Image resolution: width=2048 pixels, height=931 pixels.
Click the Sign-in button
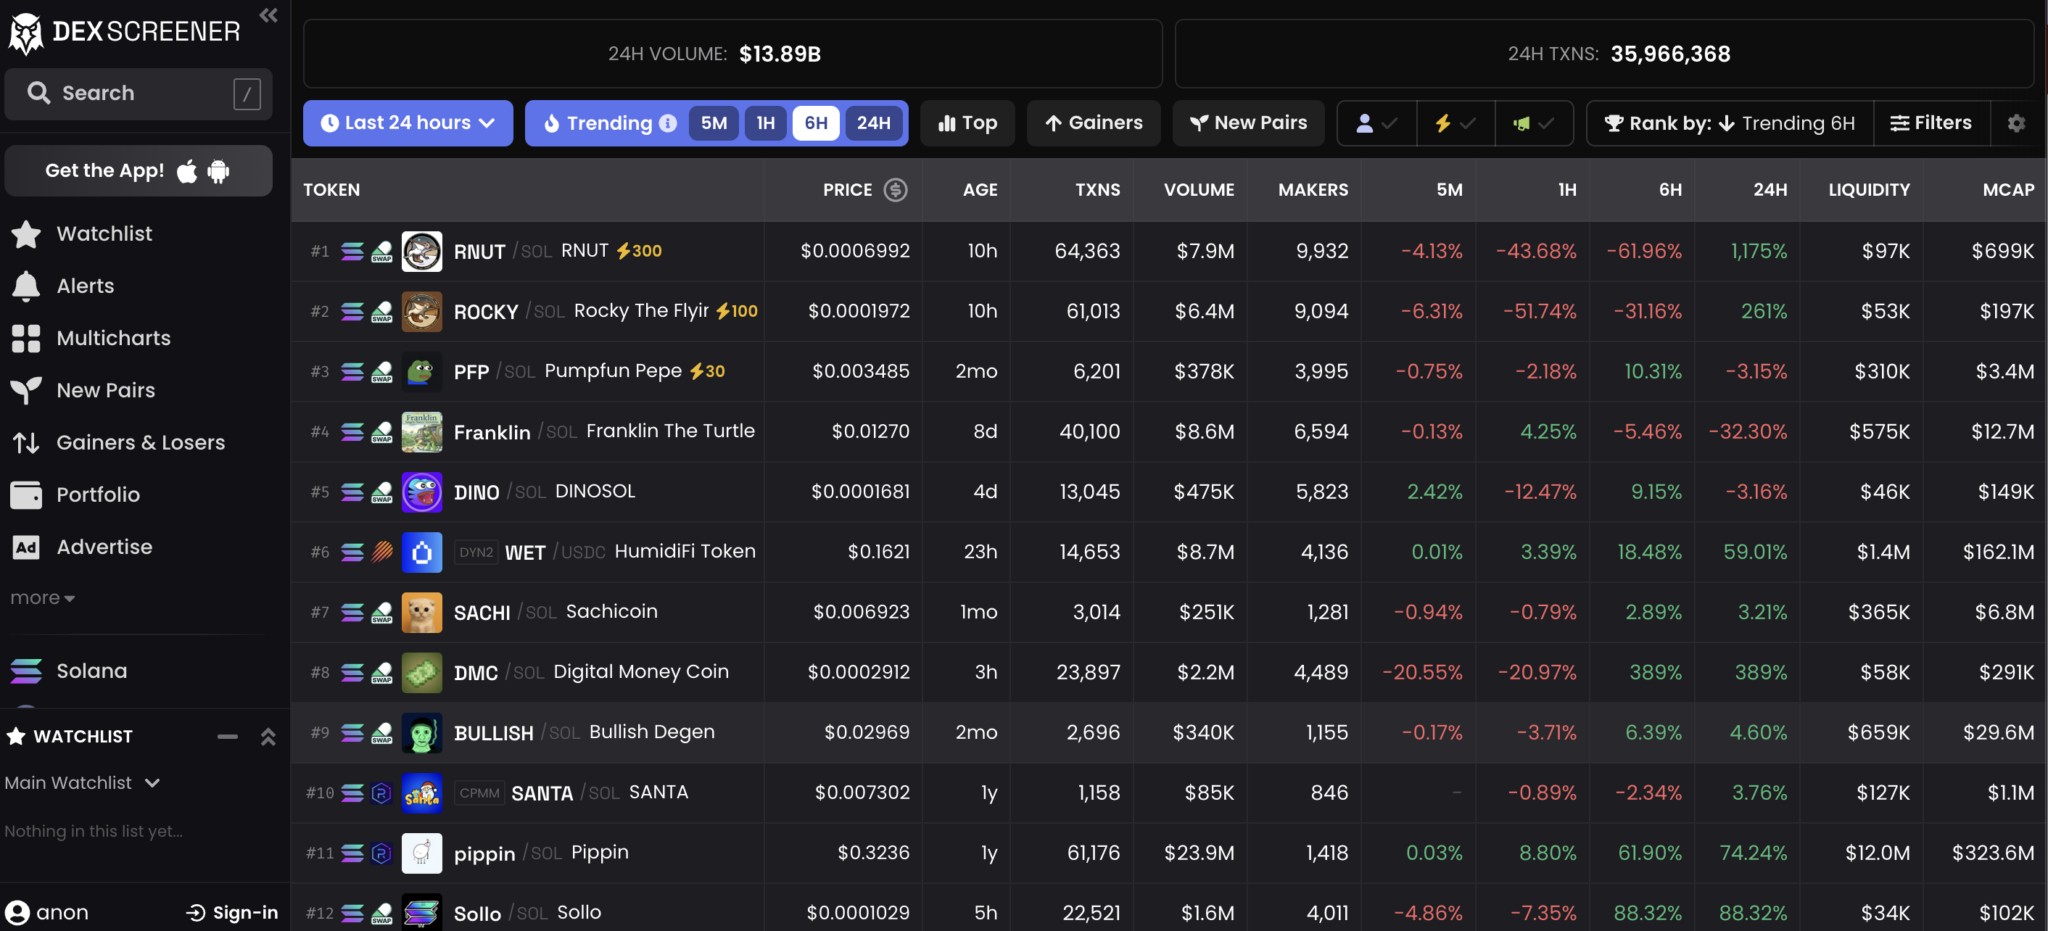point(232,913)
